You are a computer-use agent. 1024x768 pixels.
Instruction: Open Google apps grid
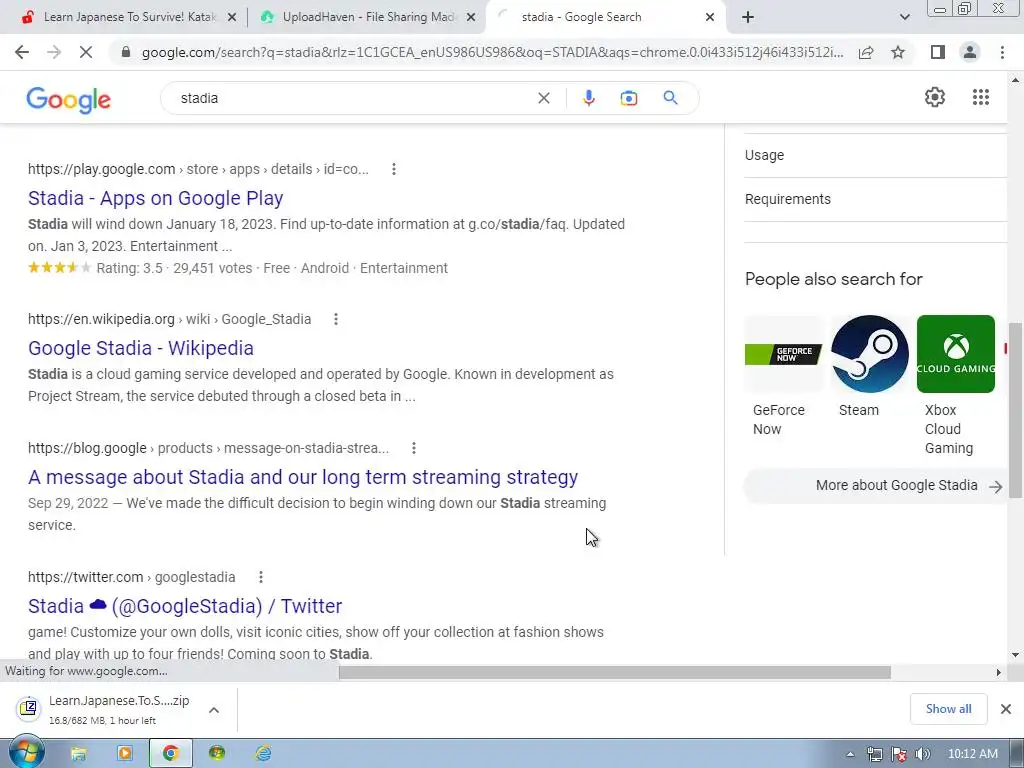point(980,97)
